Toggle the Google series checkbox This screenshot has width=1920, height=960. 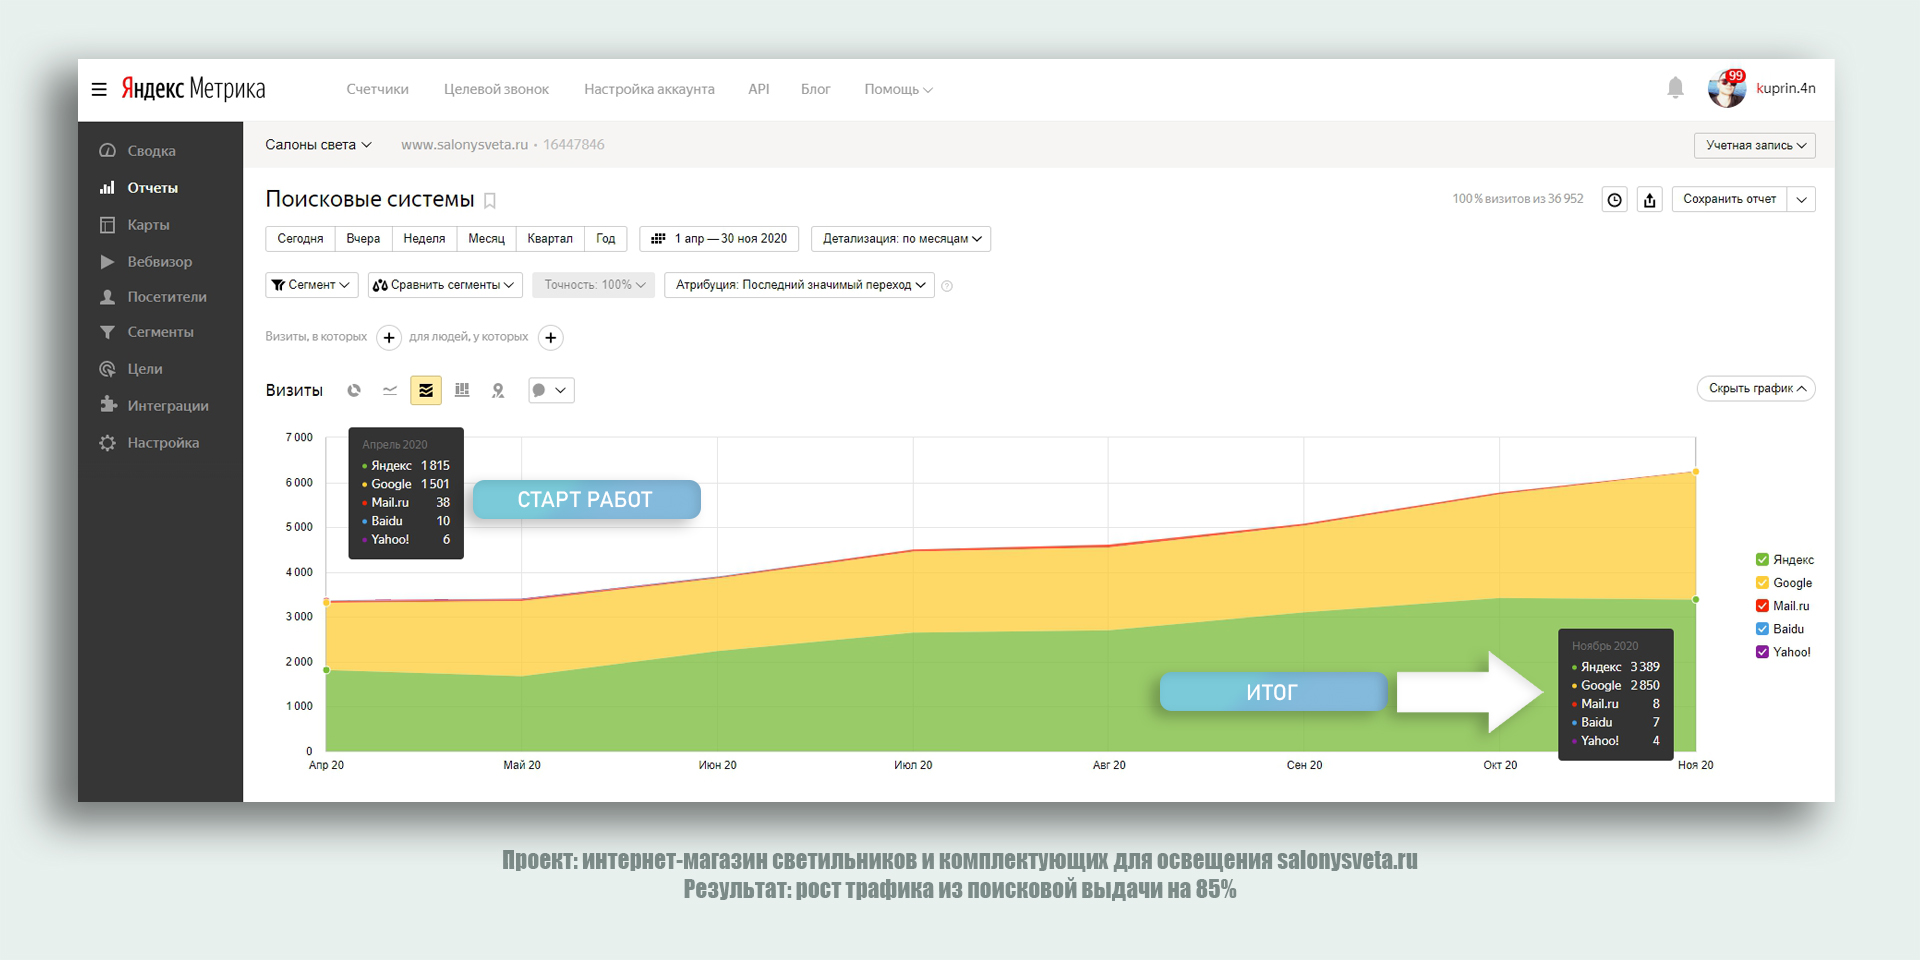pyautogui.click(x=1762, y=583)
